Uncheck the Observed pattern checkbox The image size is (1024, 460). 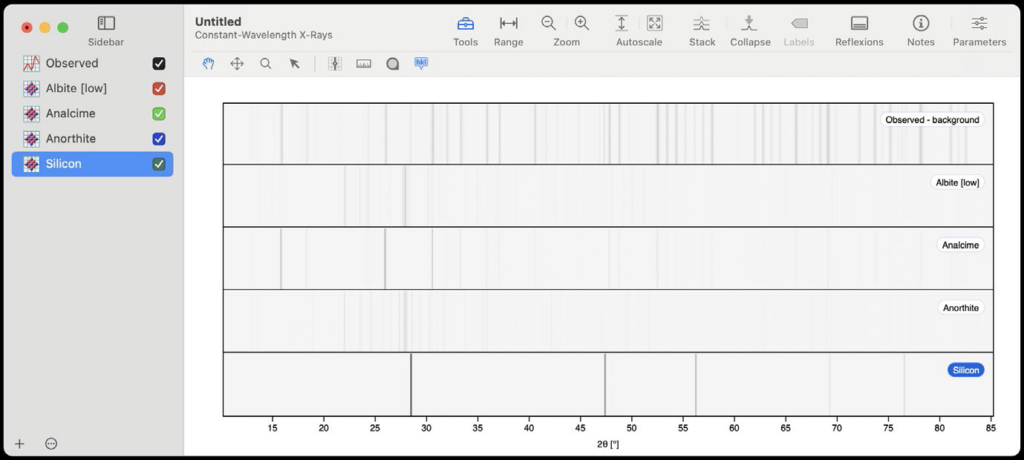tap(159, 63)
